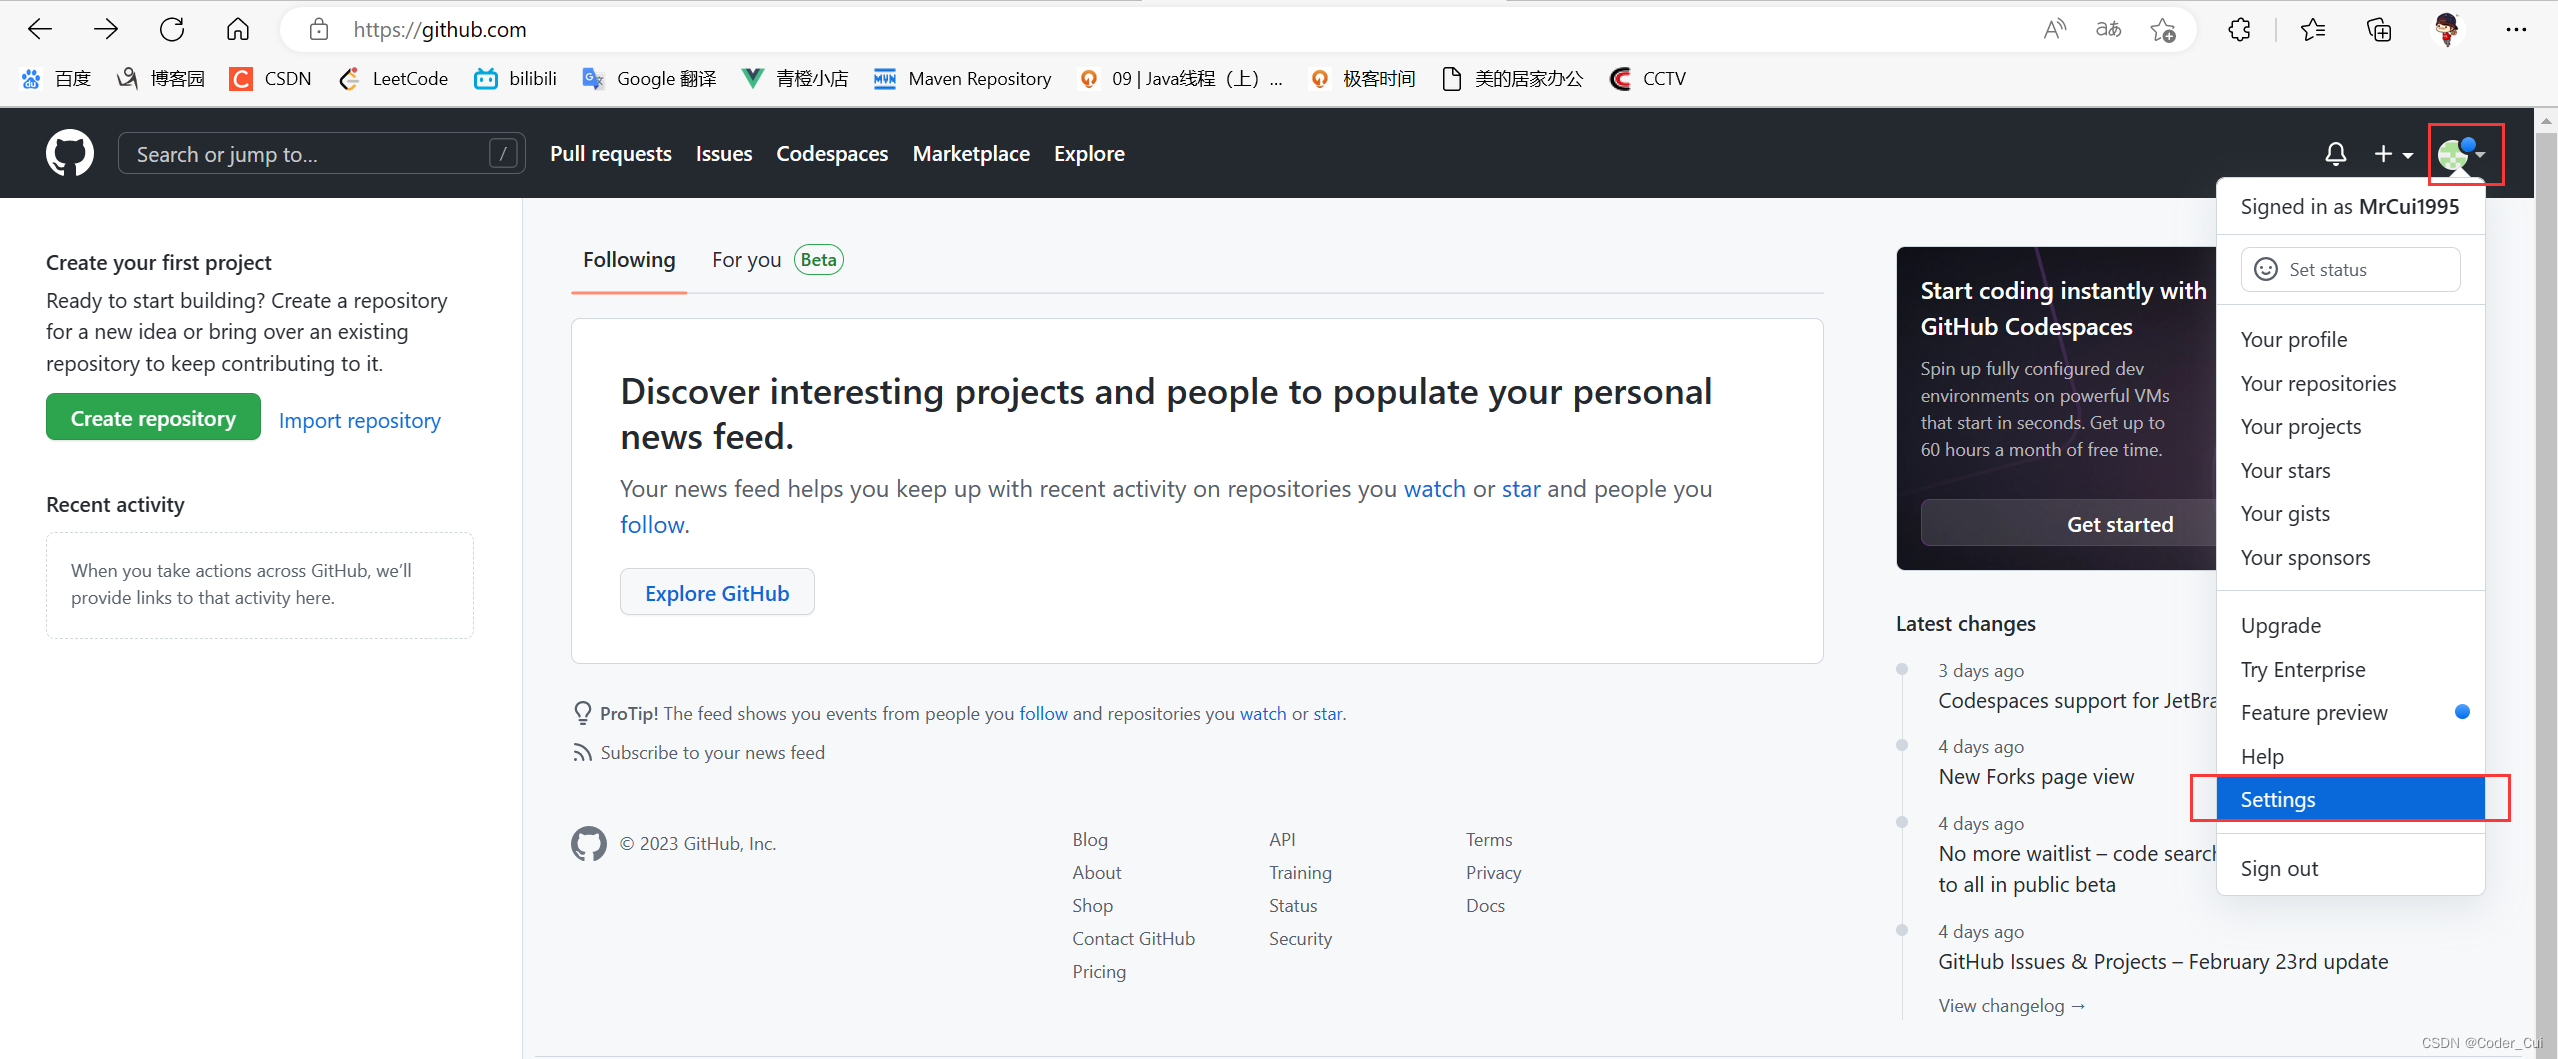Open Codespaces in header
The height and width of the screenshot is (1059, 2558).
(x=832, y=154)
